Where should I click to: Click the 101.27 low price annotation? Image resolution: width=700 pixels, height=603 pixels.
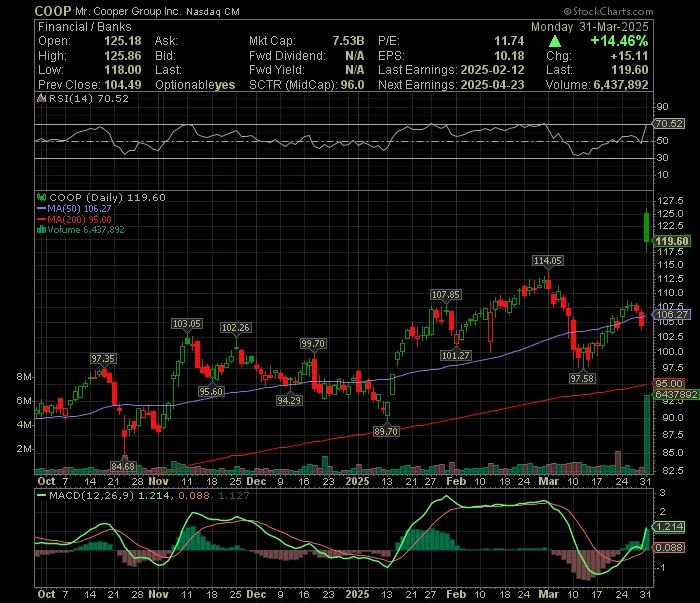pyautogui.click(x=455, y=356)
